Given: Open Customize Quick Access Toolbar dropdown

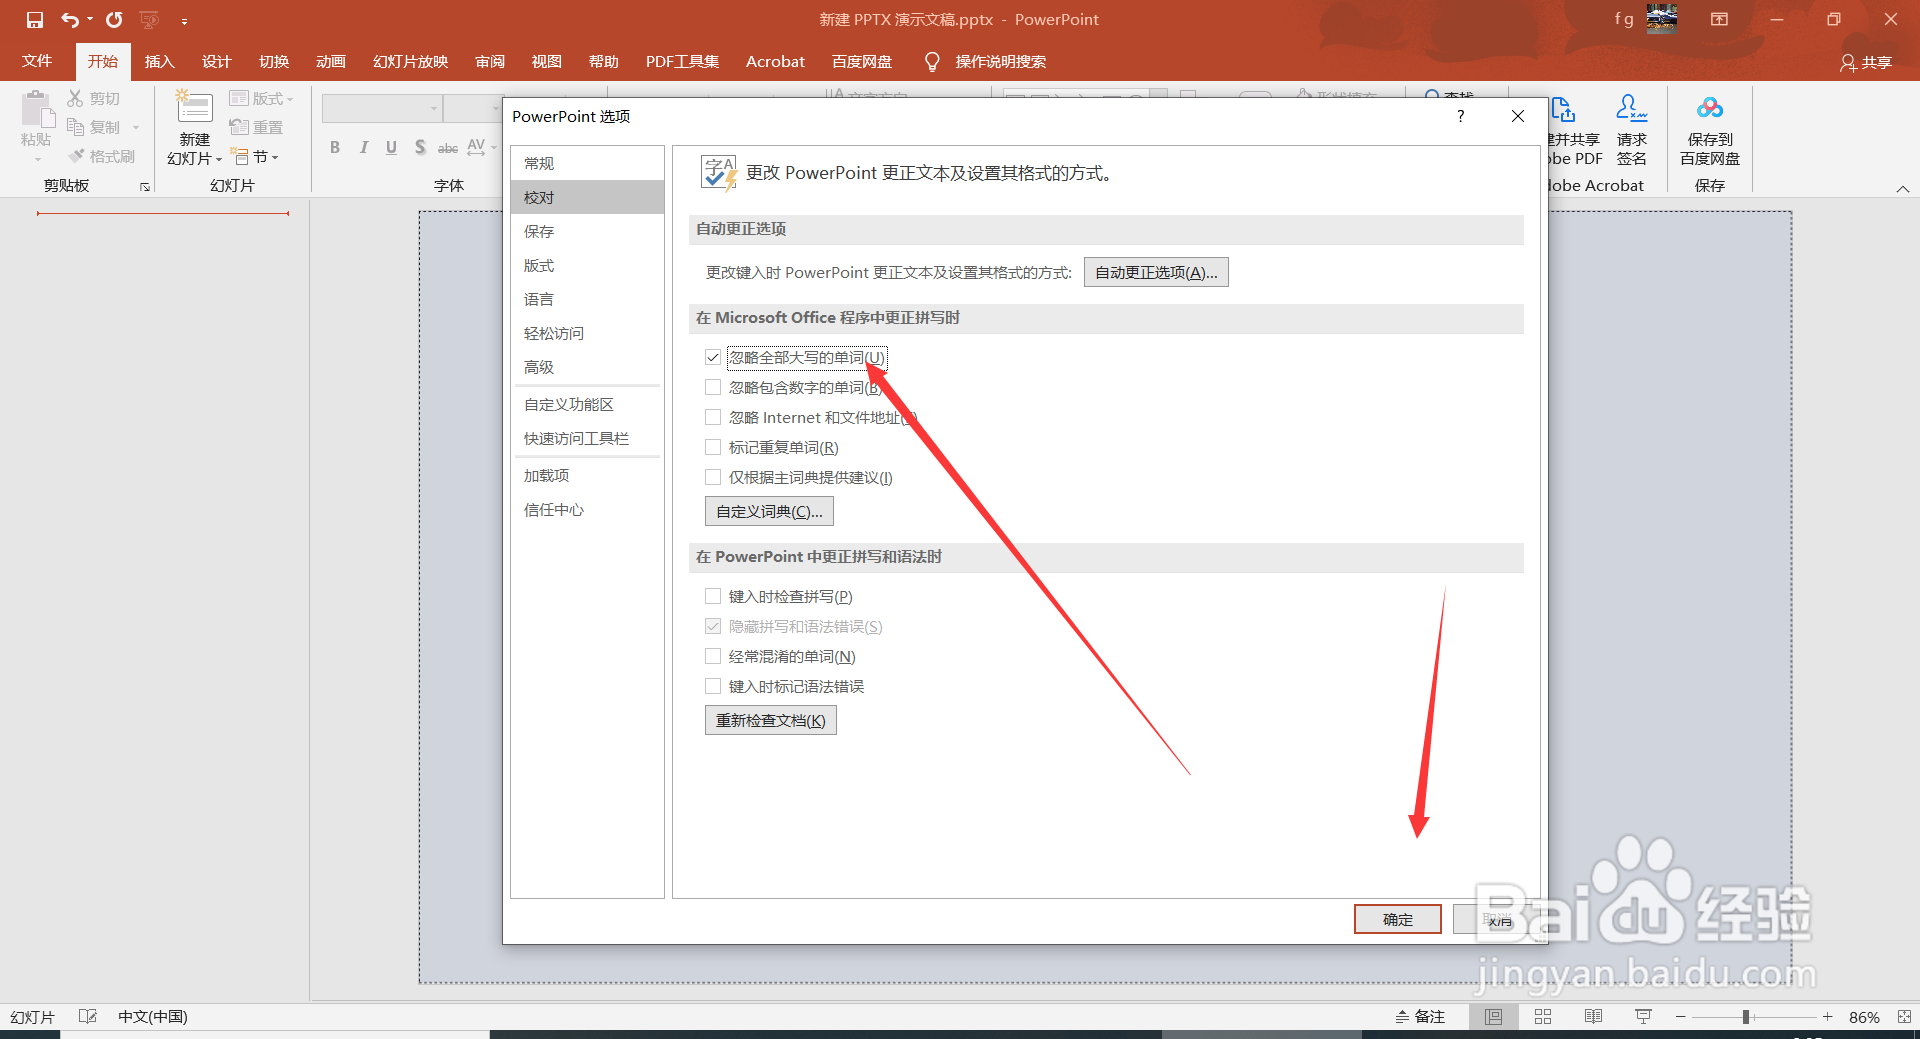Looking at the screenshot, I should click(x=184, y=21).
